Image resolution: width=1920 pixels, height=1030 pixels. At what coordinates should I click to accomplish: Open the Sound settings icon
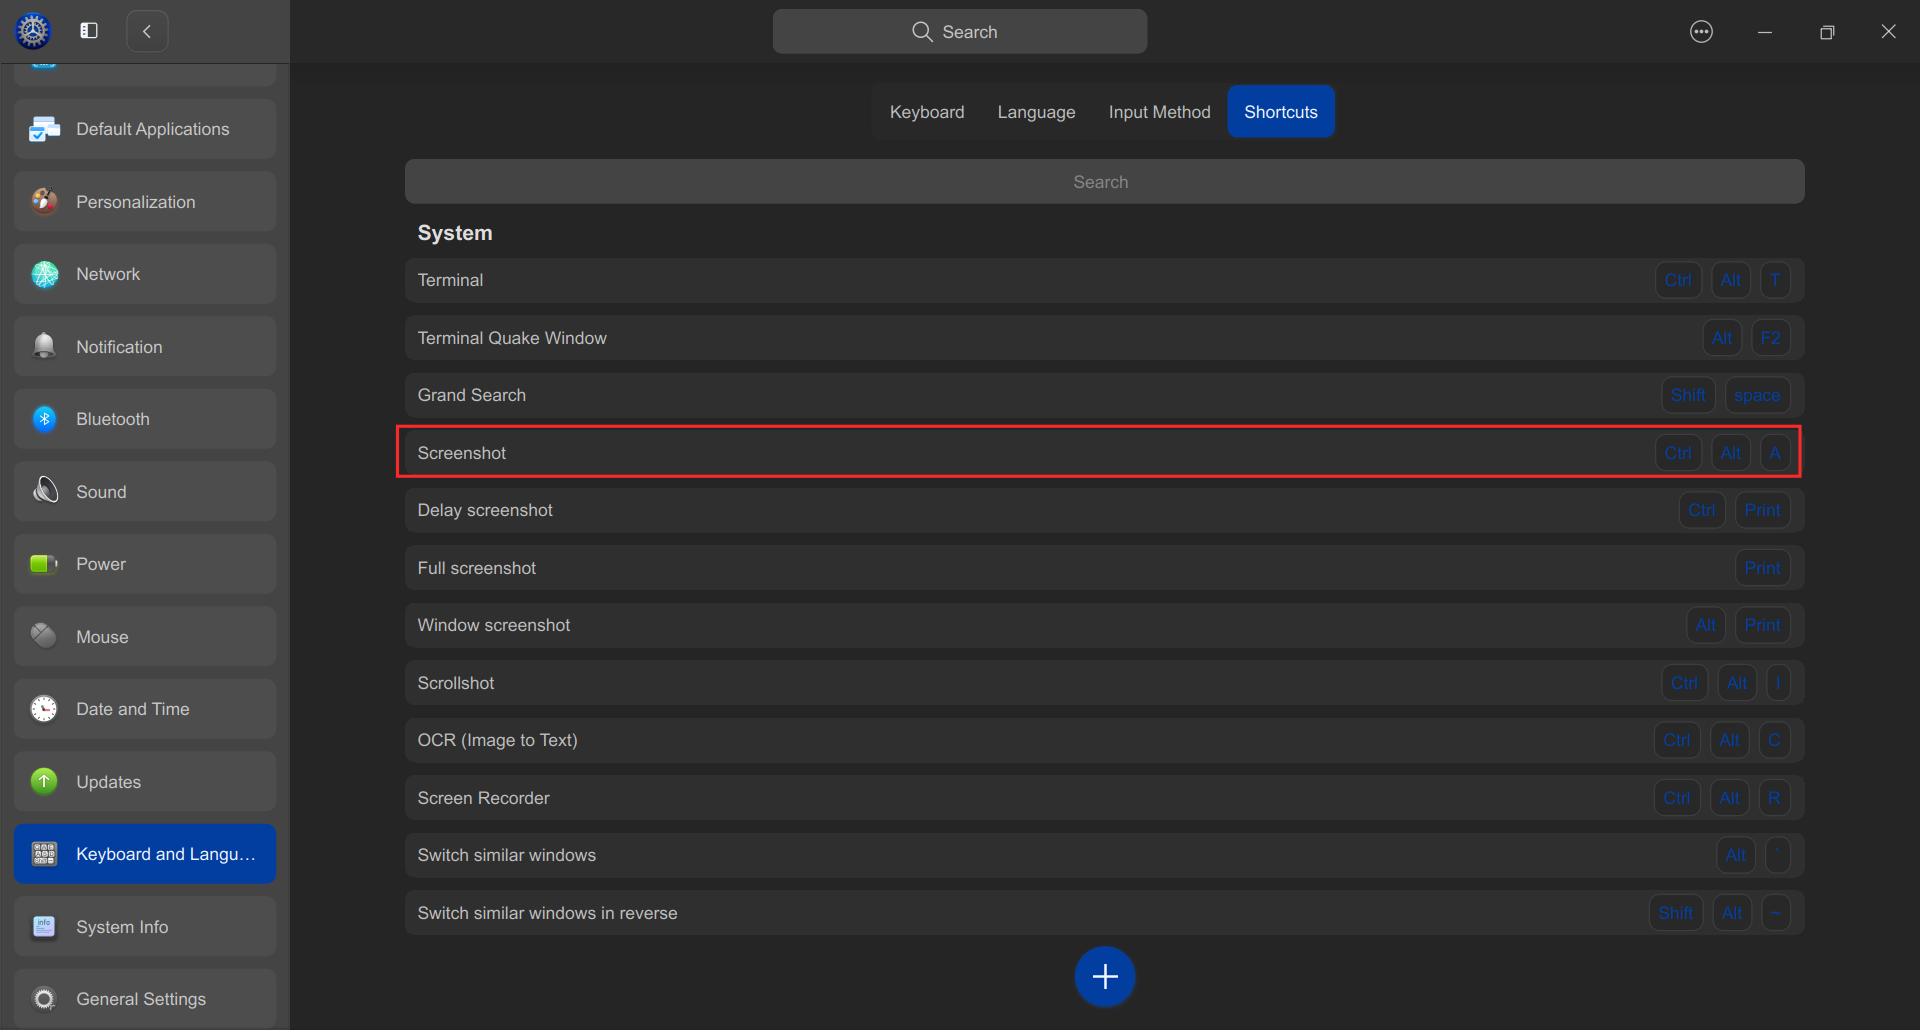coord(45,491)
